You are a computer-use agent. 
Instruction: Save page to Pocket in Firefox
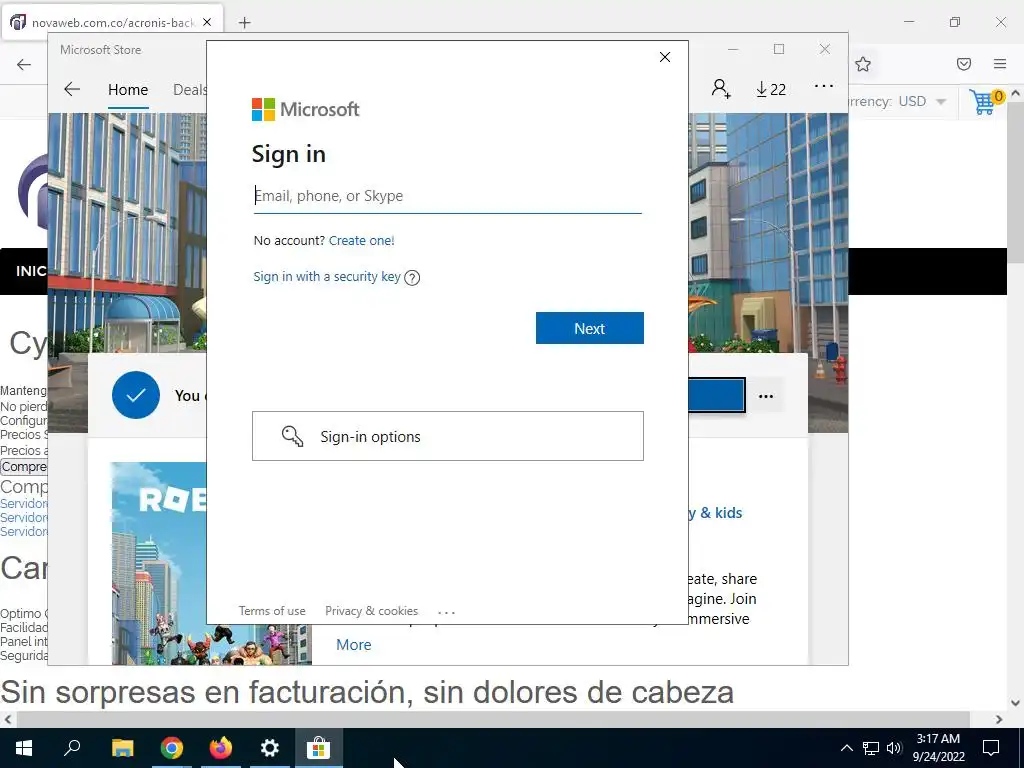pos(964,64)
